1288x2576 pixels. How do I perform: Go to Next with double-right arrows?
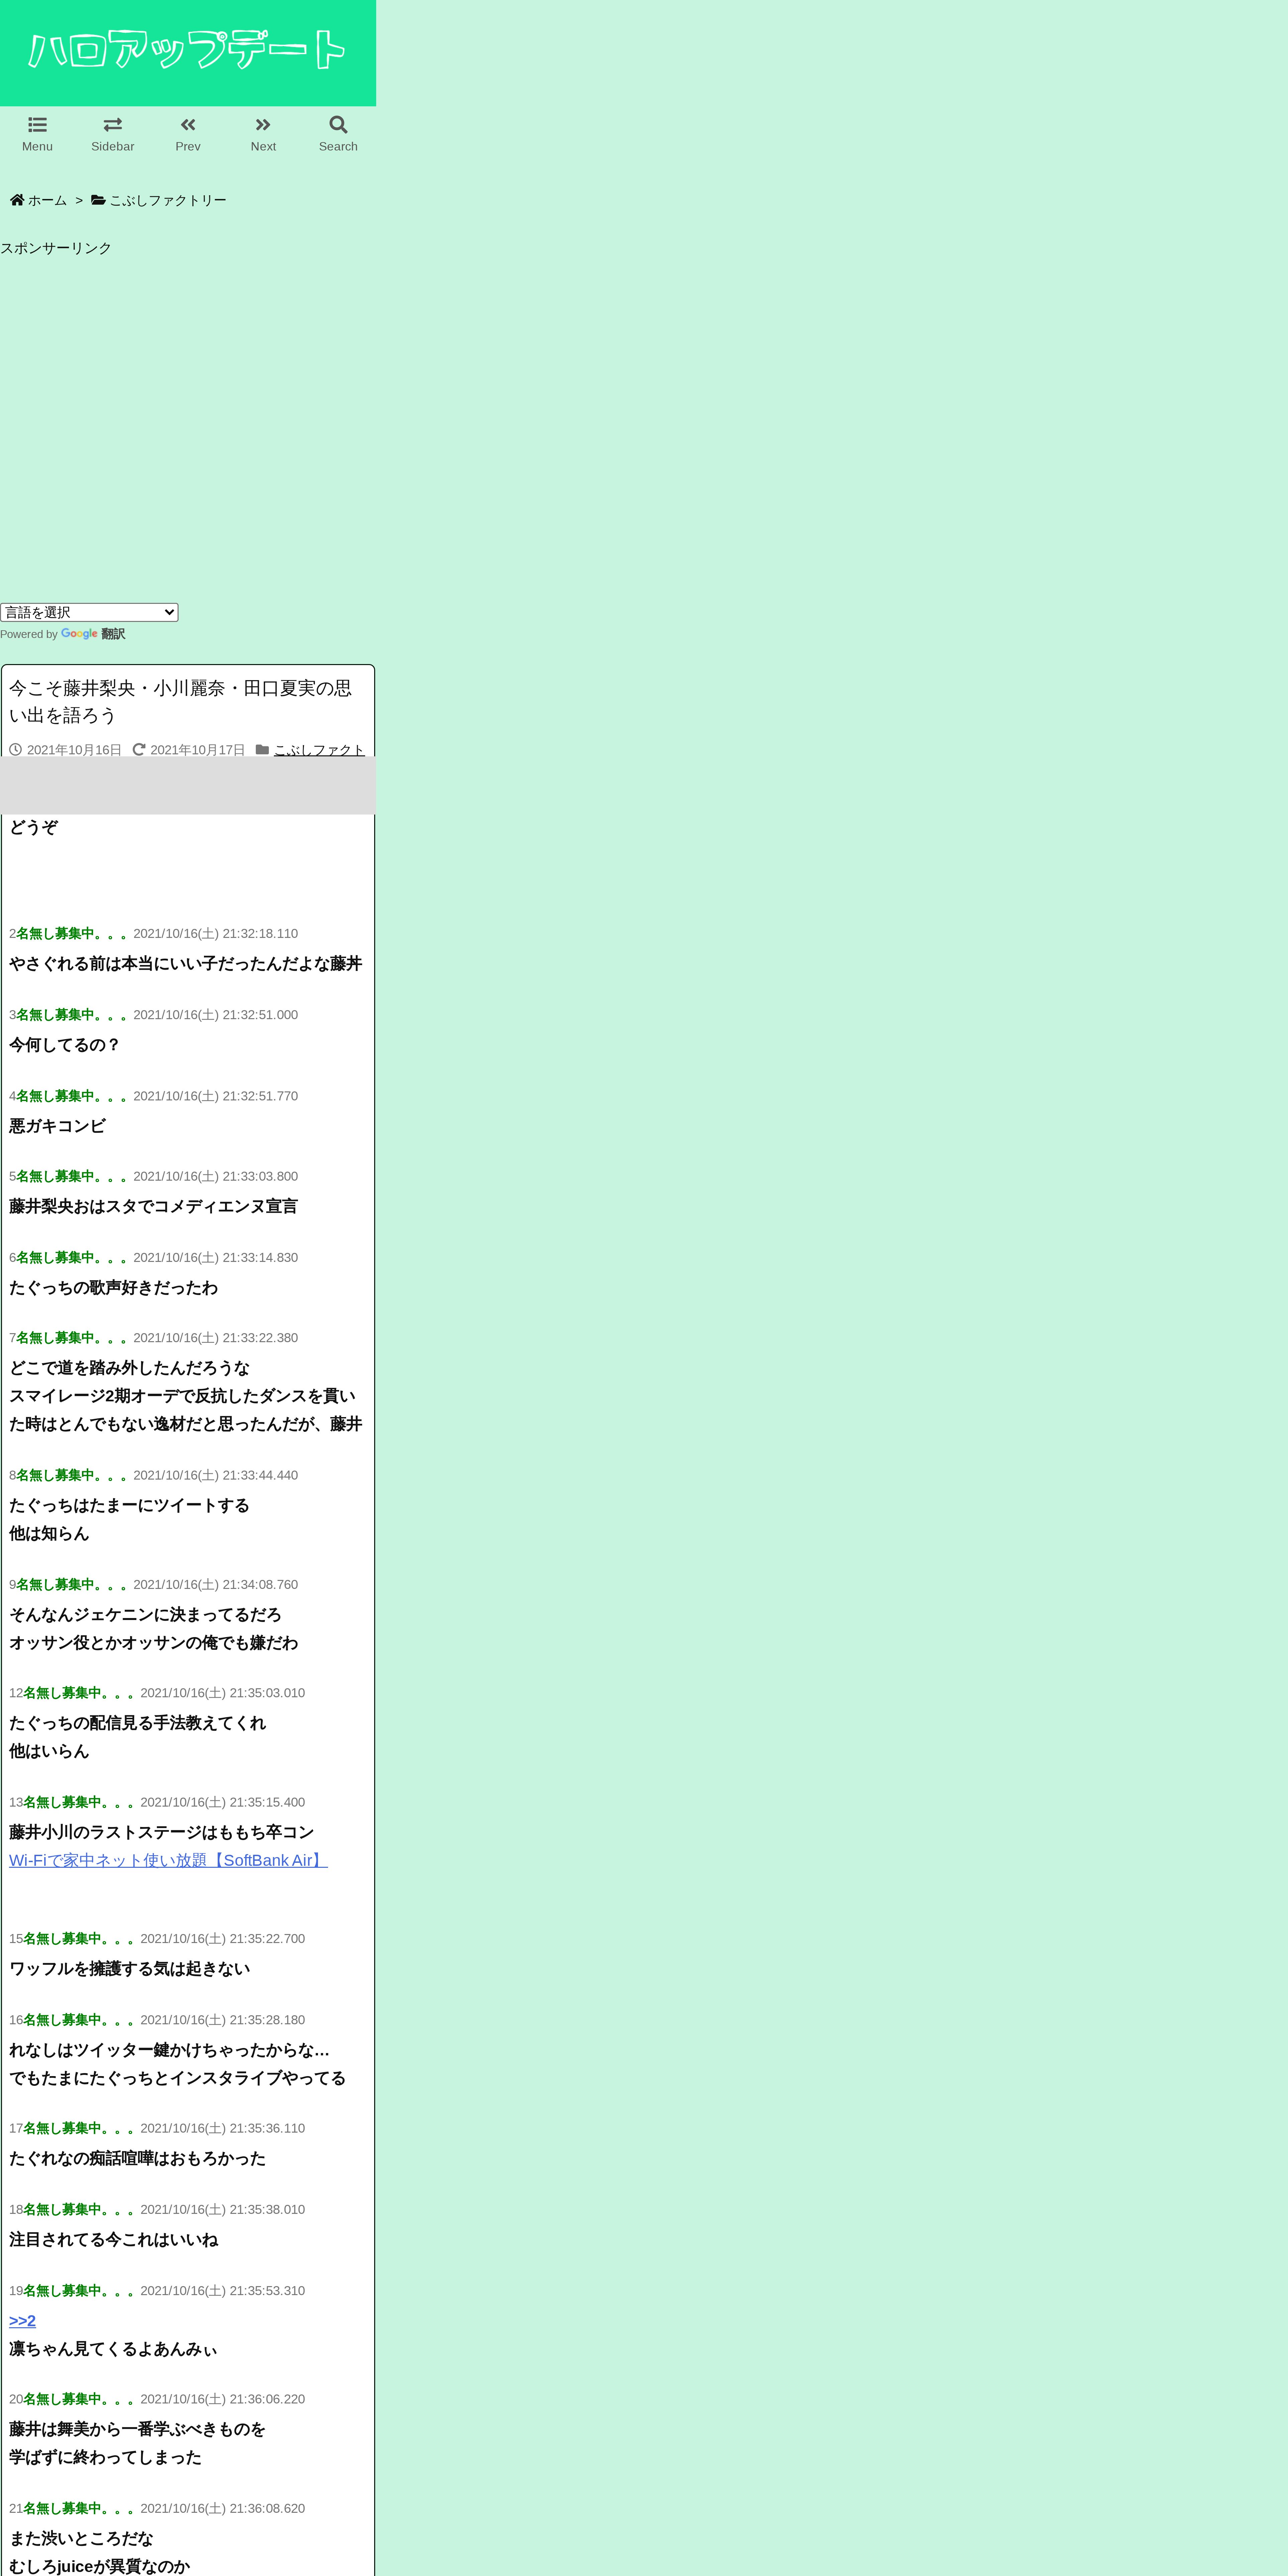(263, 125)
